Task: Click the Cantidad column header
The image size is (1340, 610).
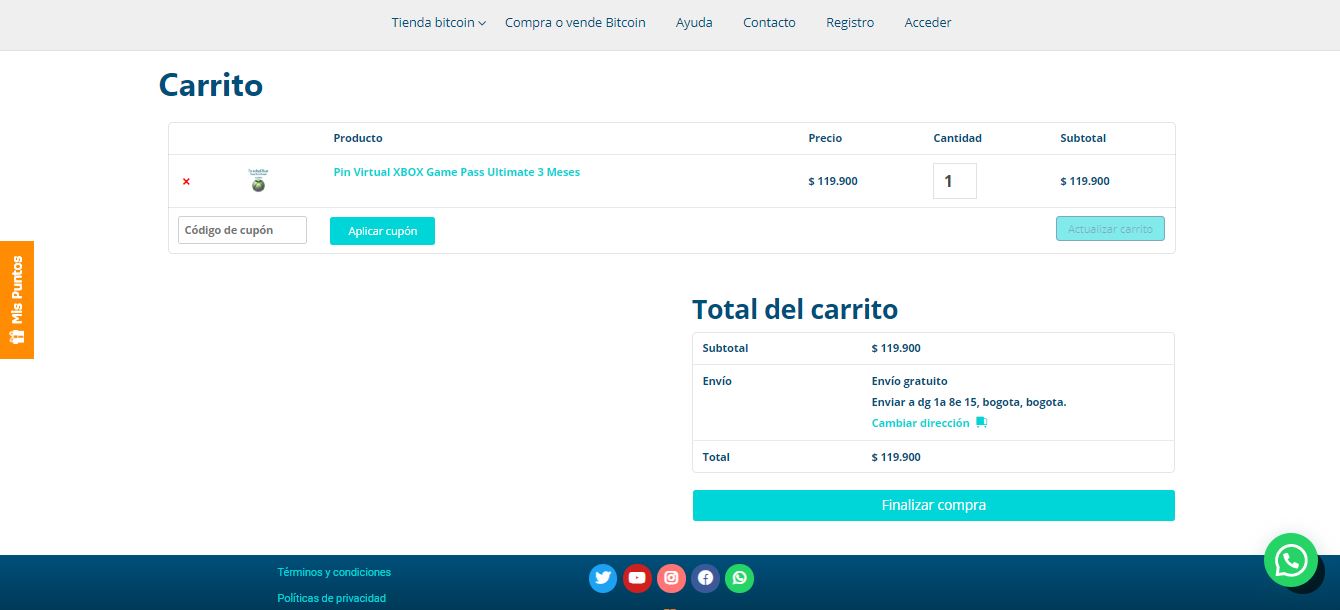Action: (958, 138)
